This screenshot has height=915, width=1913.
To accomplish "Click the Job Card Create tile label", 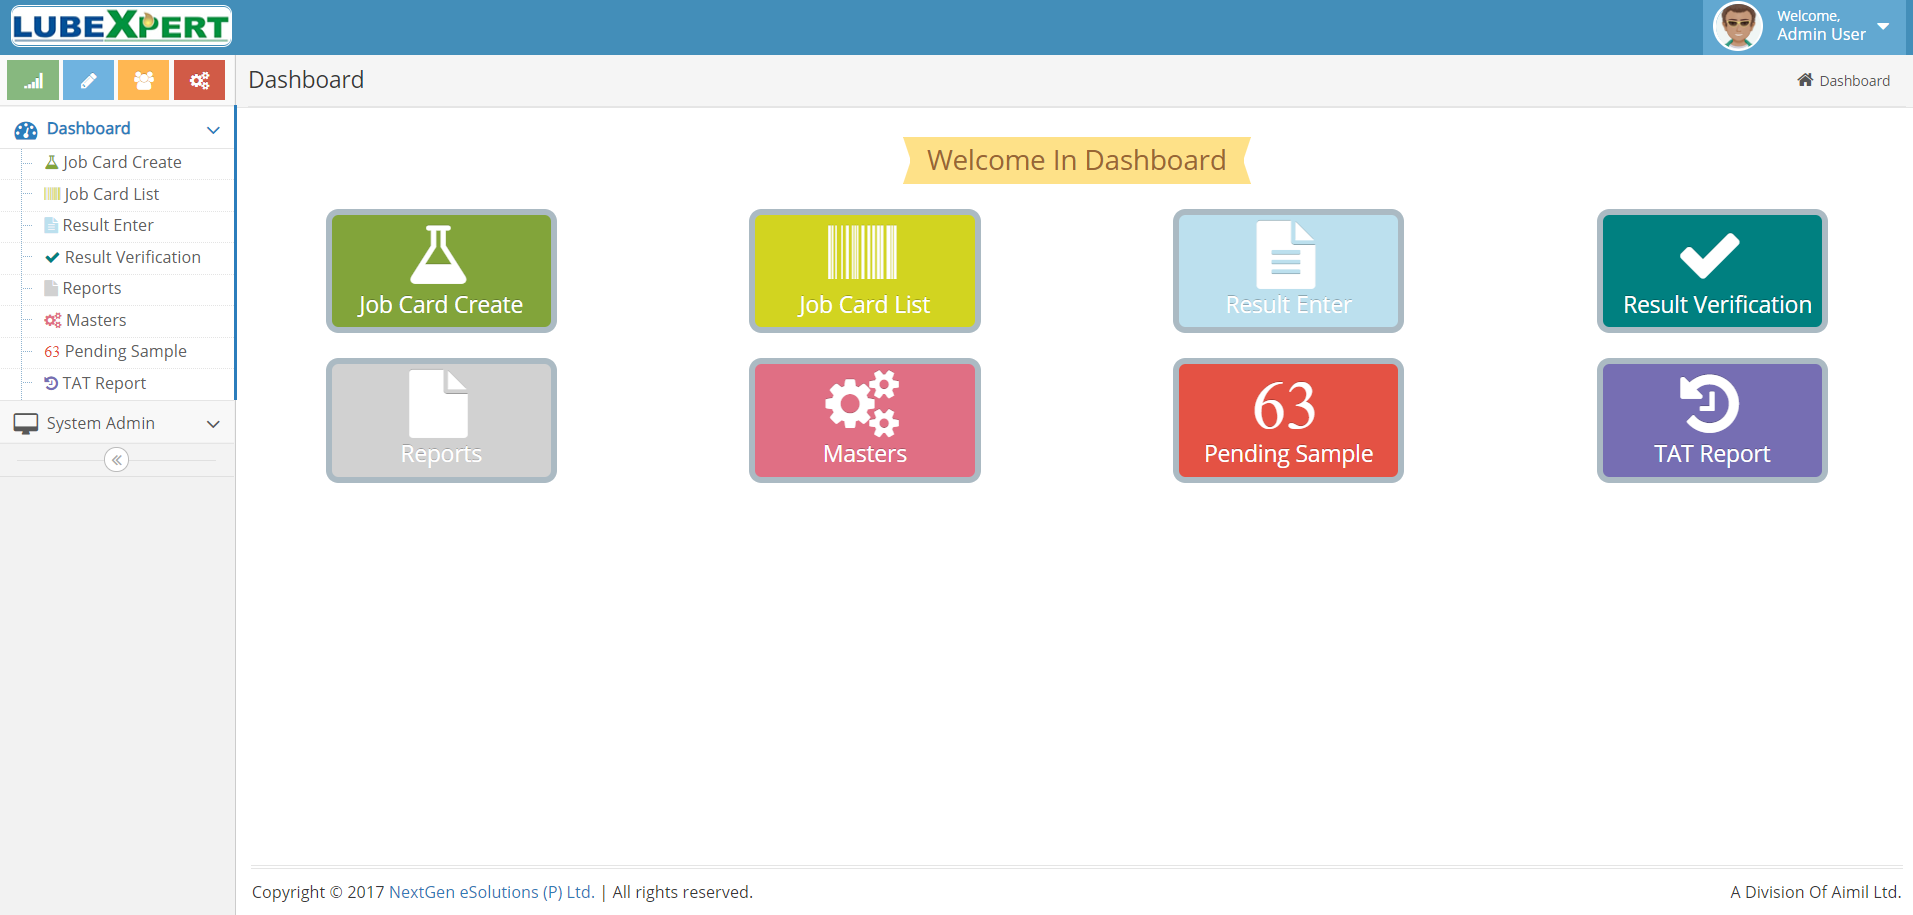I will point(441,305).
